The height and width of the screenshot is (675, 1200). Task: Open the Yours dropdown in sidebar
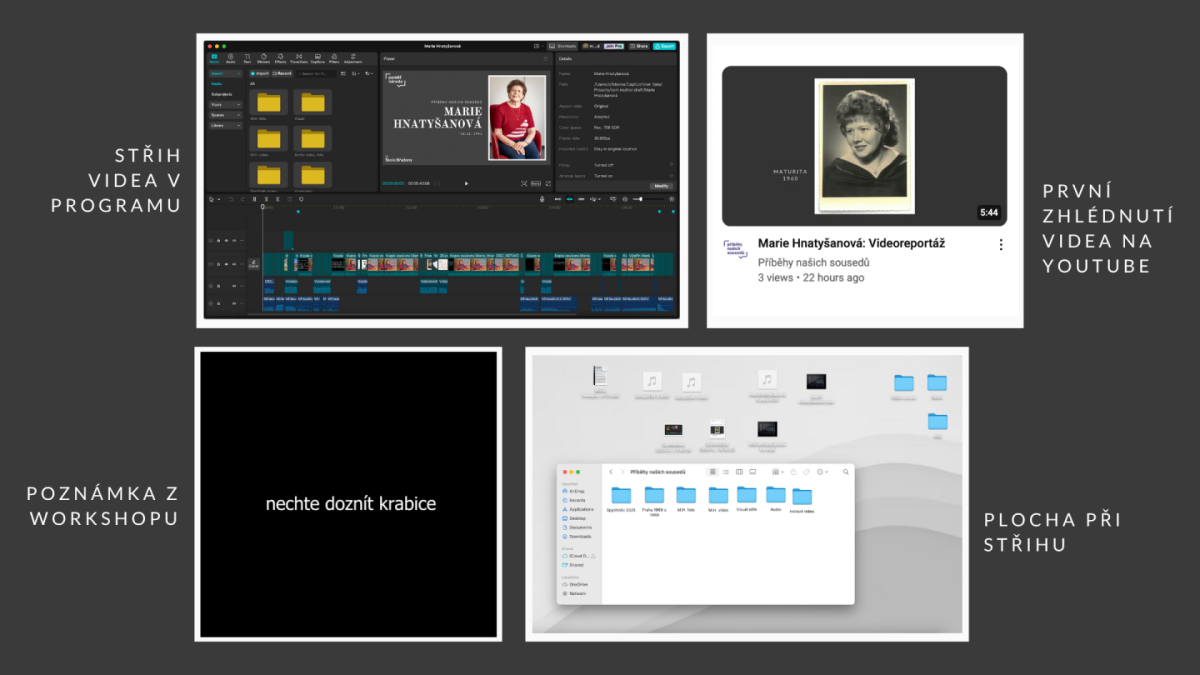coord(225,104)
